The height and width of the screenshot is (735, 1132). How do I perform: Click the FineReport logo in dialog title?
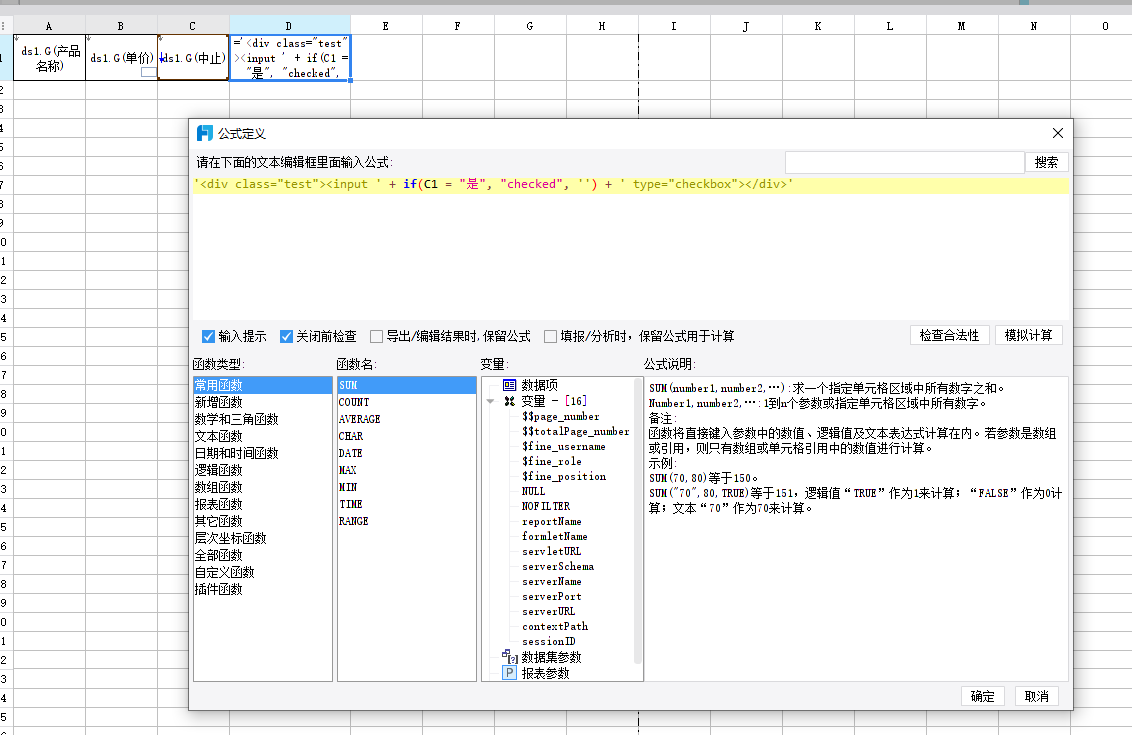coord(205,134)
